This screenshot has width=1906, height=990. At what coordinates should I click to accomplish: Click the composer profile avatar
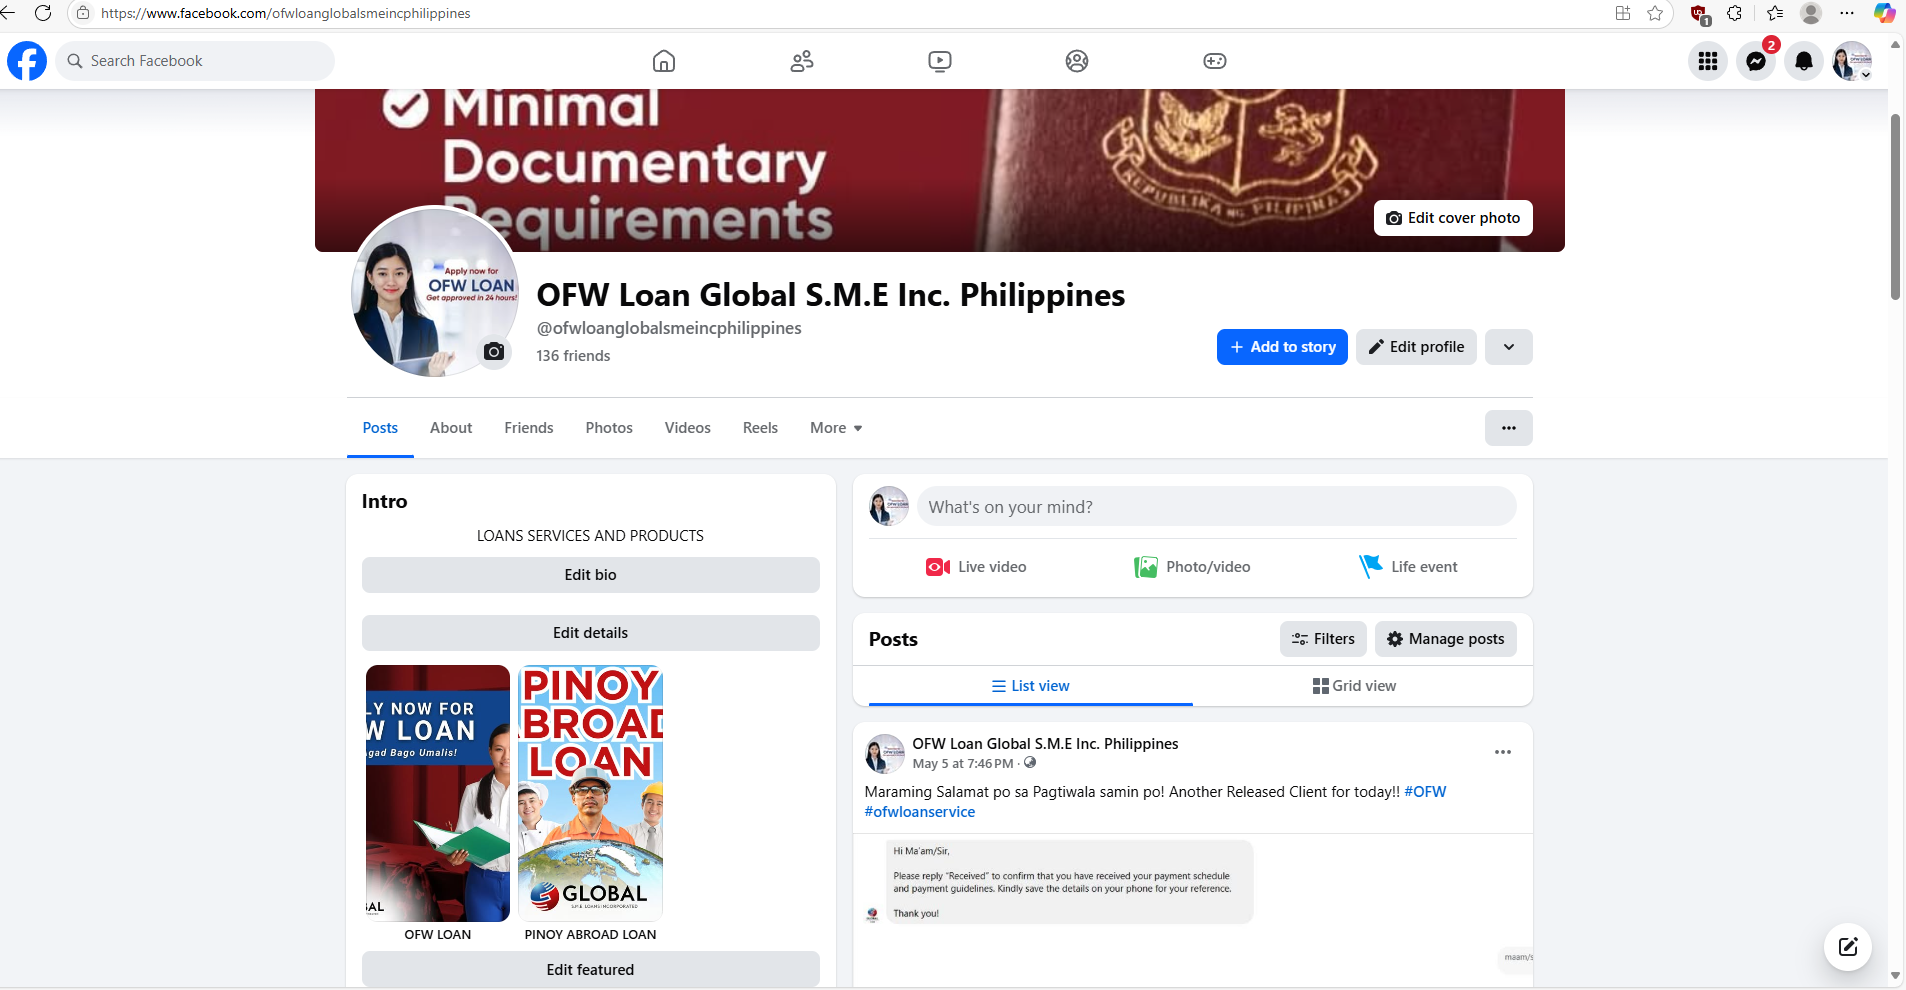coord(889,506)
